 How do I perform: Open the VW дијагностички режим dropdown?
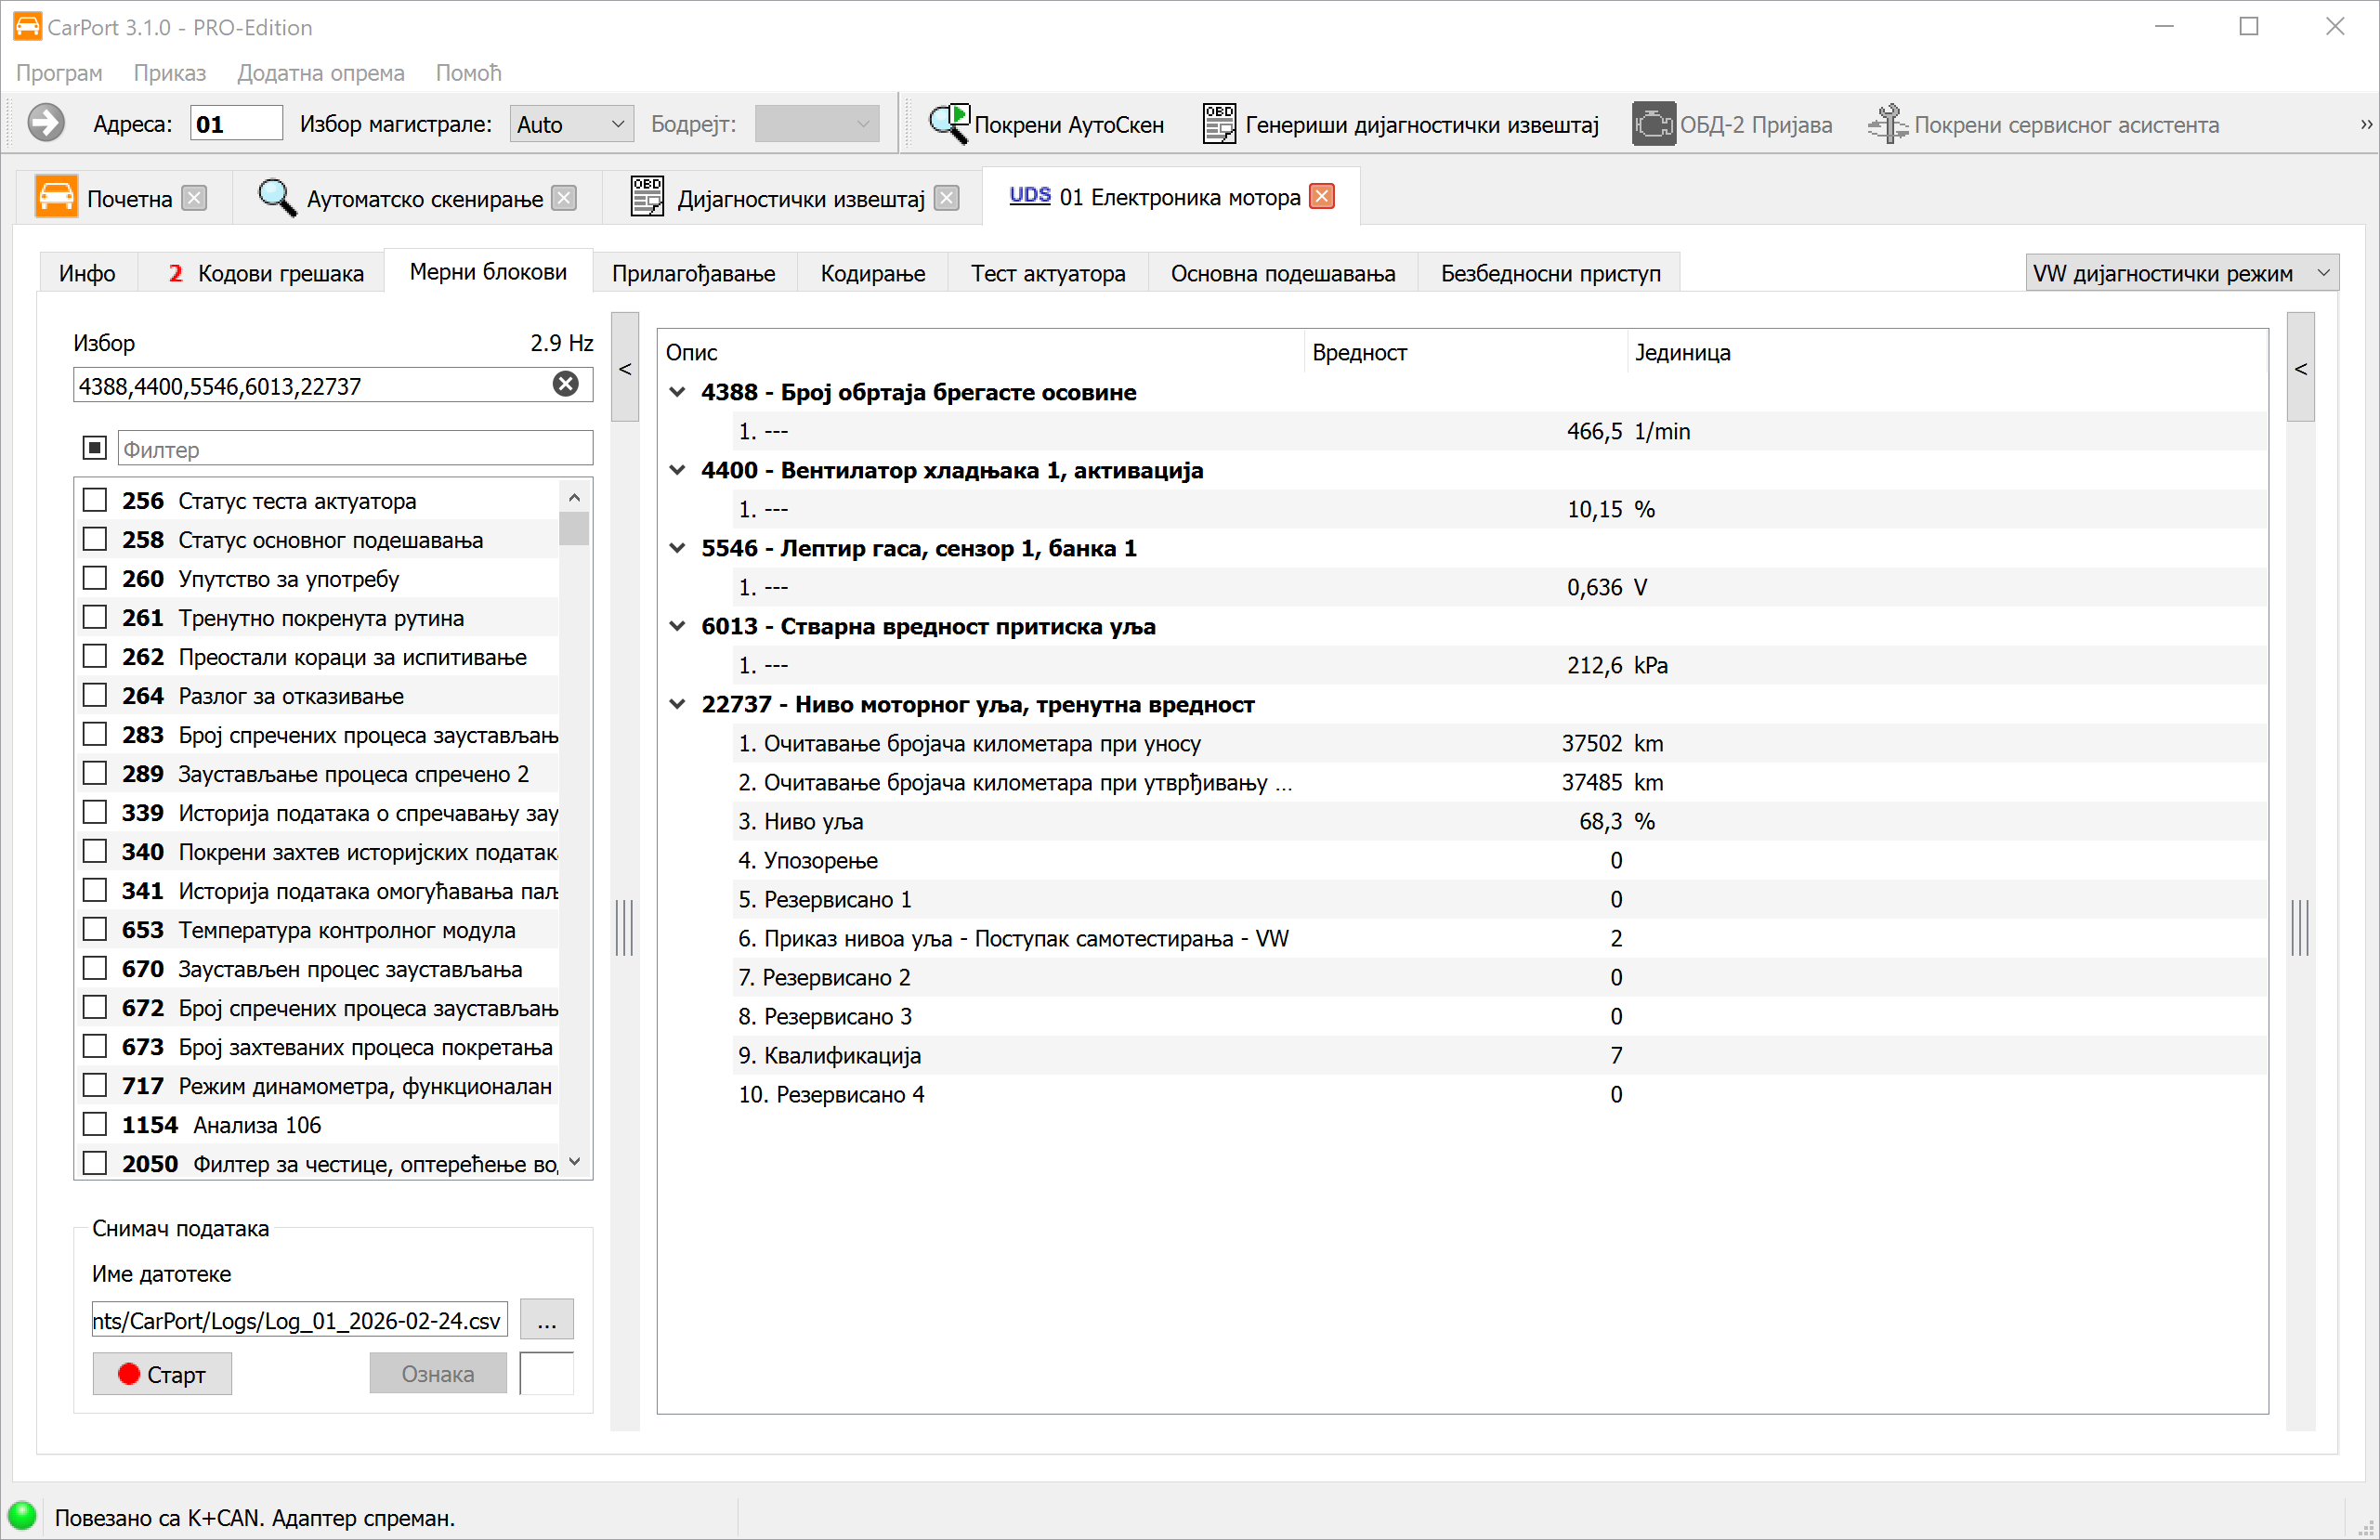coord(2181,273)
